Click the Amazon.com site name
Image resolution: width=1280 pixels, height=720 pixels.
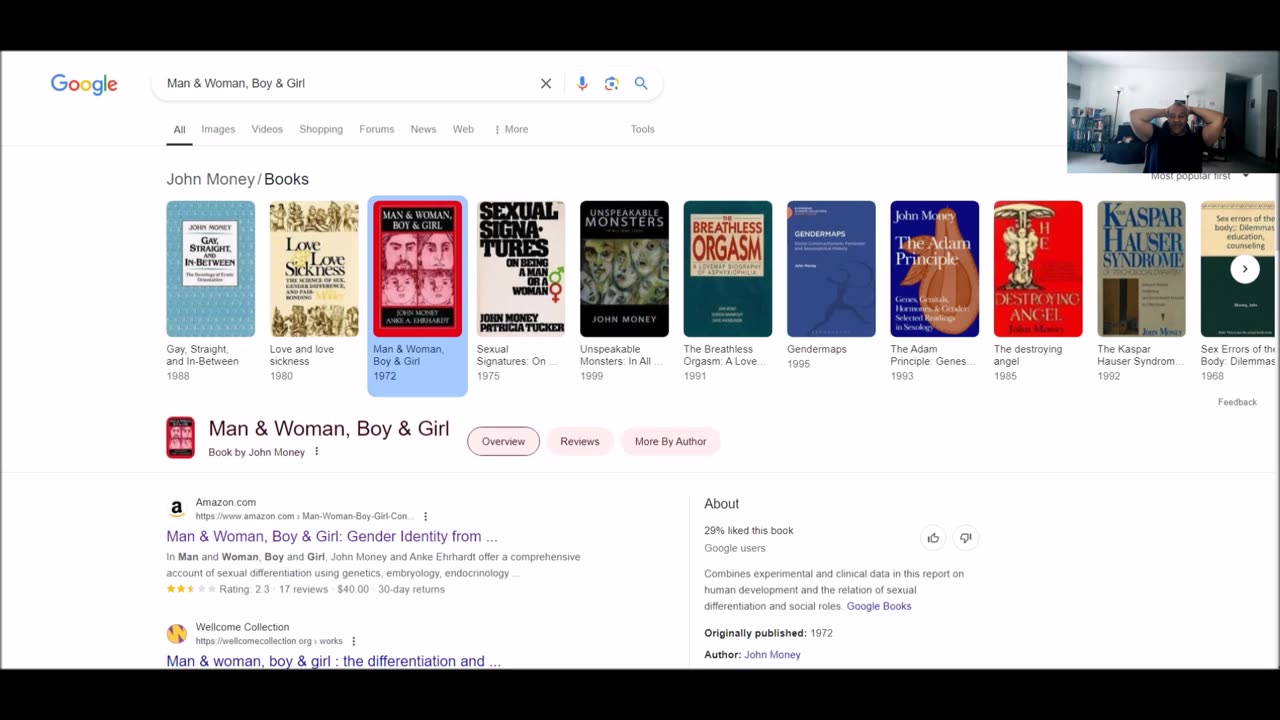(226, 502)
